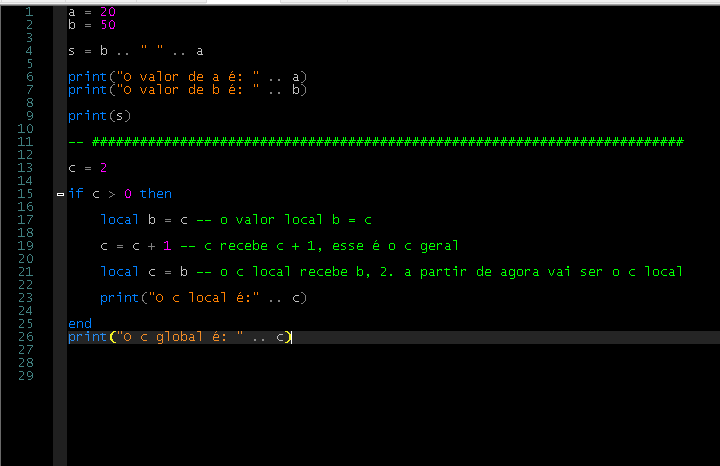Viewport: 720px width, 466px height.
Task: Collapse the if block fold marker
Action: coord(61,194)
